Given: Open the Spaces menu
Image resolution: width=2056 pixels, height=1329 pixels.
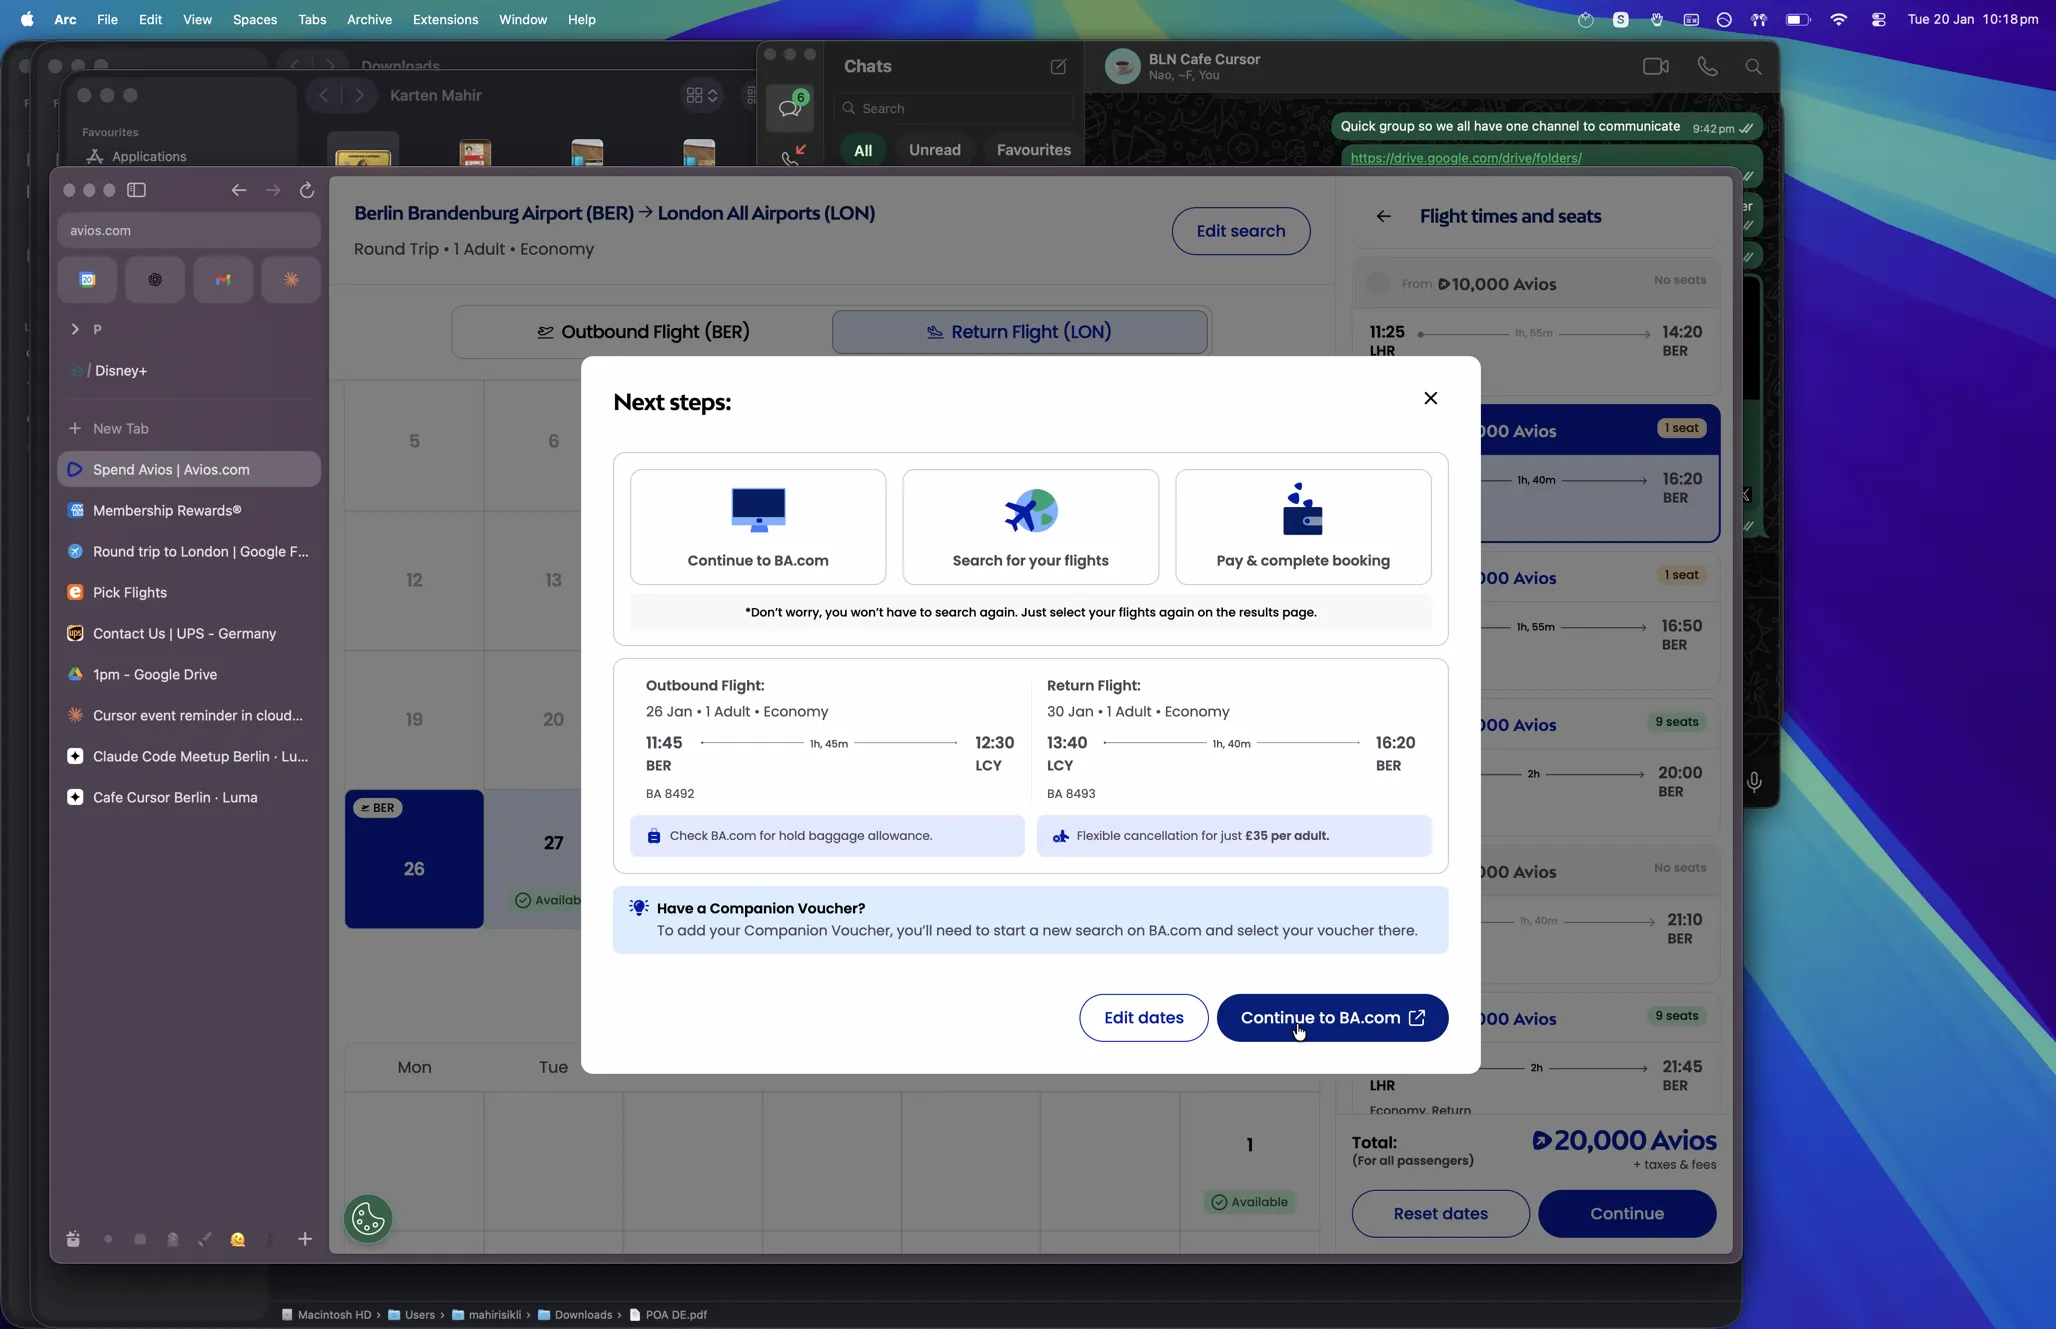Looking at the screenshot, I should click(x=255, y=19).
